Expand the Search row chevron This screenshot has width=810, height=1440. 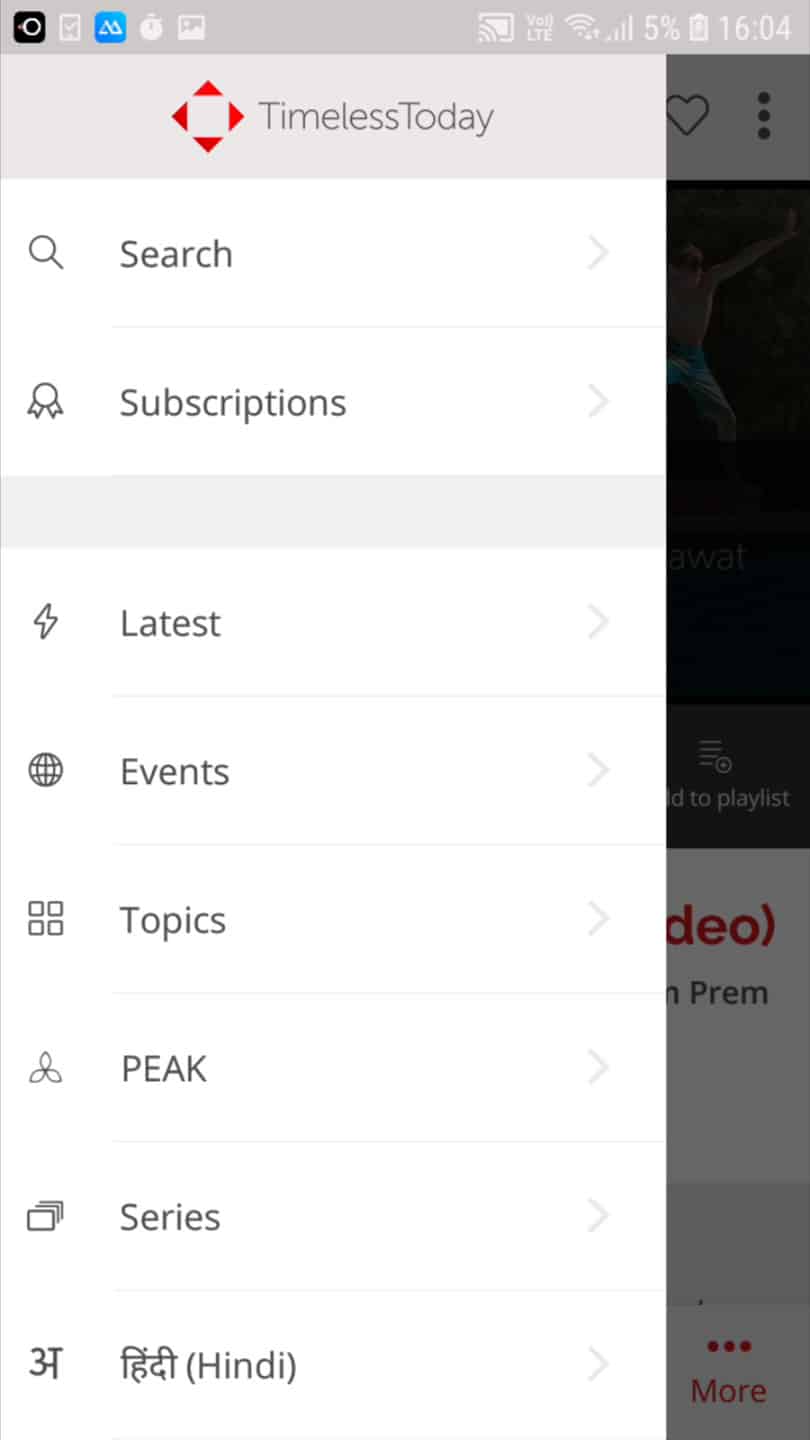point(598,253)
